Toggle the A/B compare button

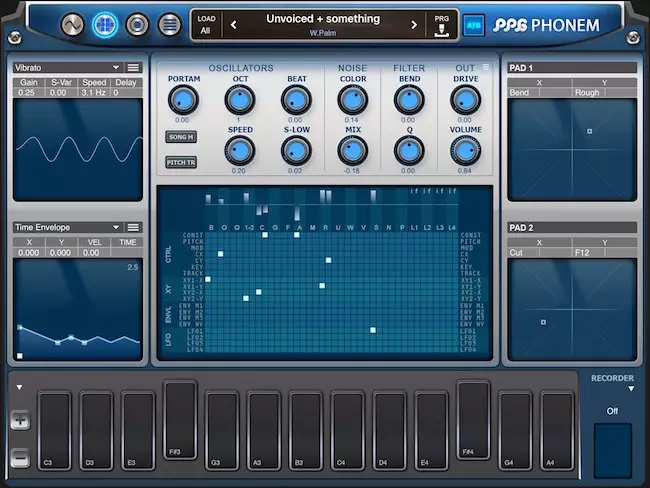tap(473, 25)
